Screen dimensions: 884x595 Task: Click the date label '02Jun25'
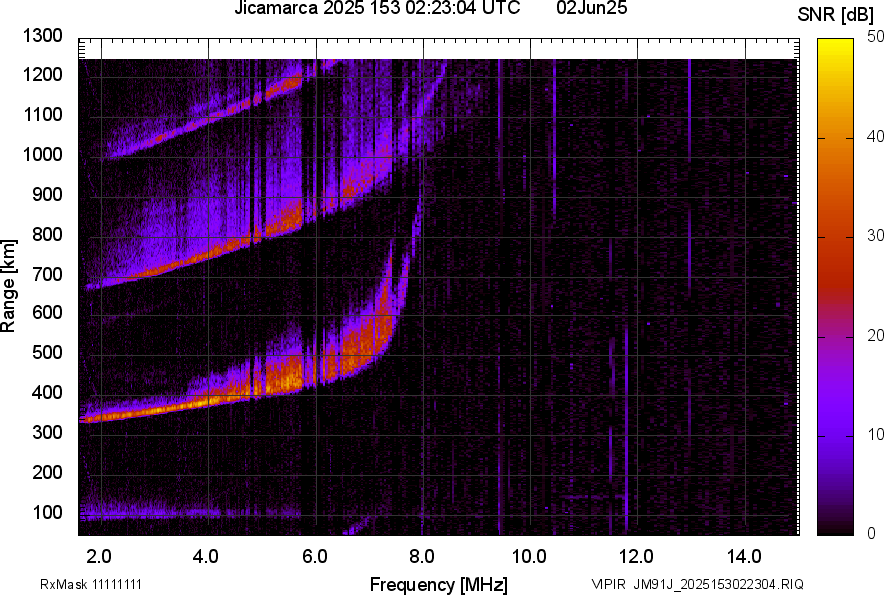pos(591,8)
